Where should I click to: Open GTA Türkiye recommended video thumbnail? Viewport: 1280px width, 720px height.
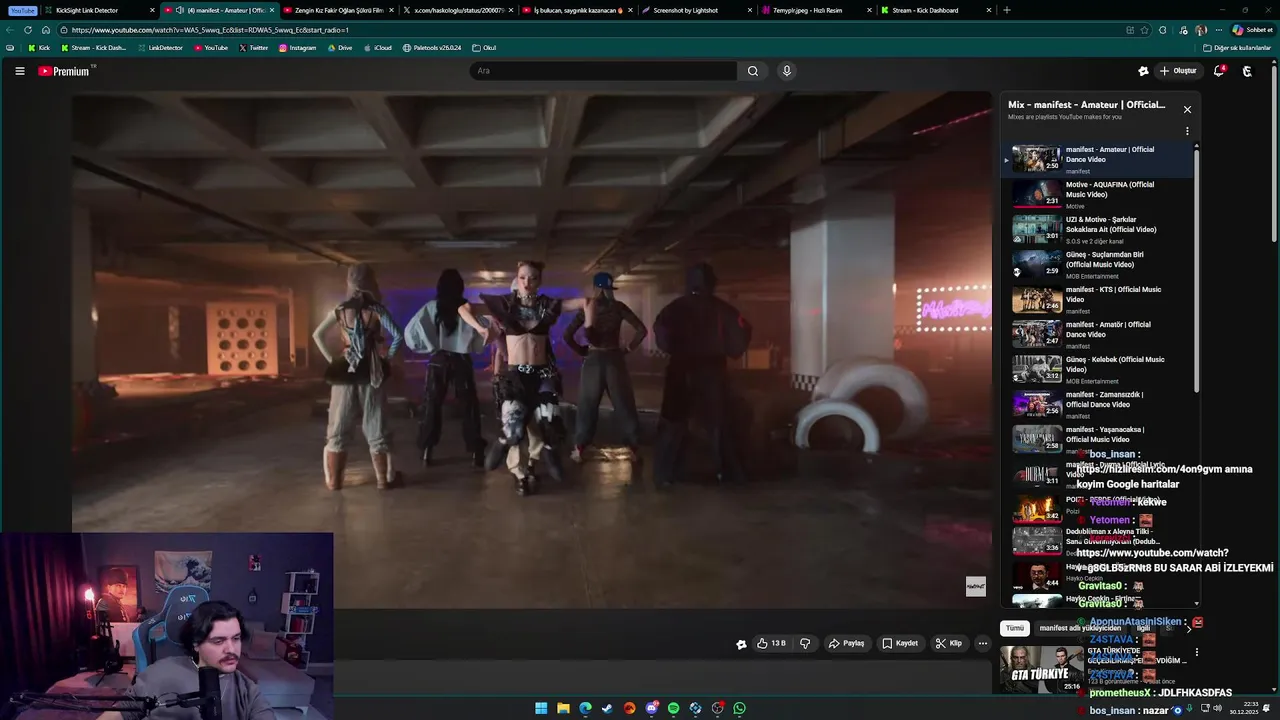1042,669
